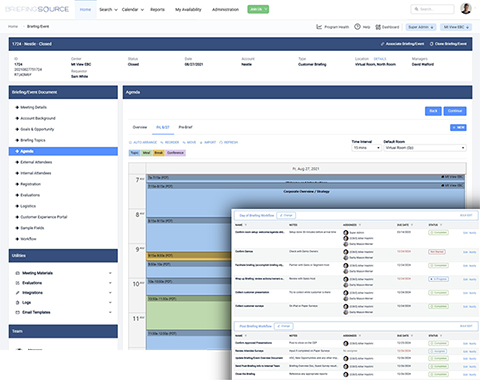Open the Program Health chart icon
The image size is (480, 380).
click(319, 27)
